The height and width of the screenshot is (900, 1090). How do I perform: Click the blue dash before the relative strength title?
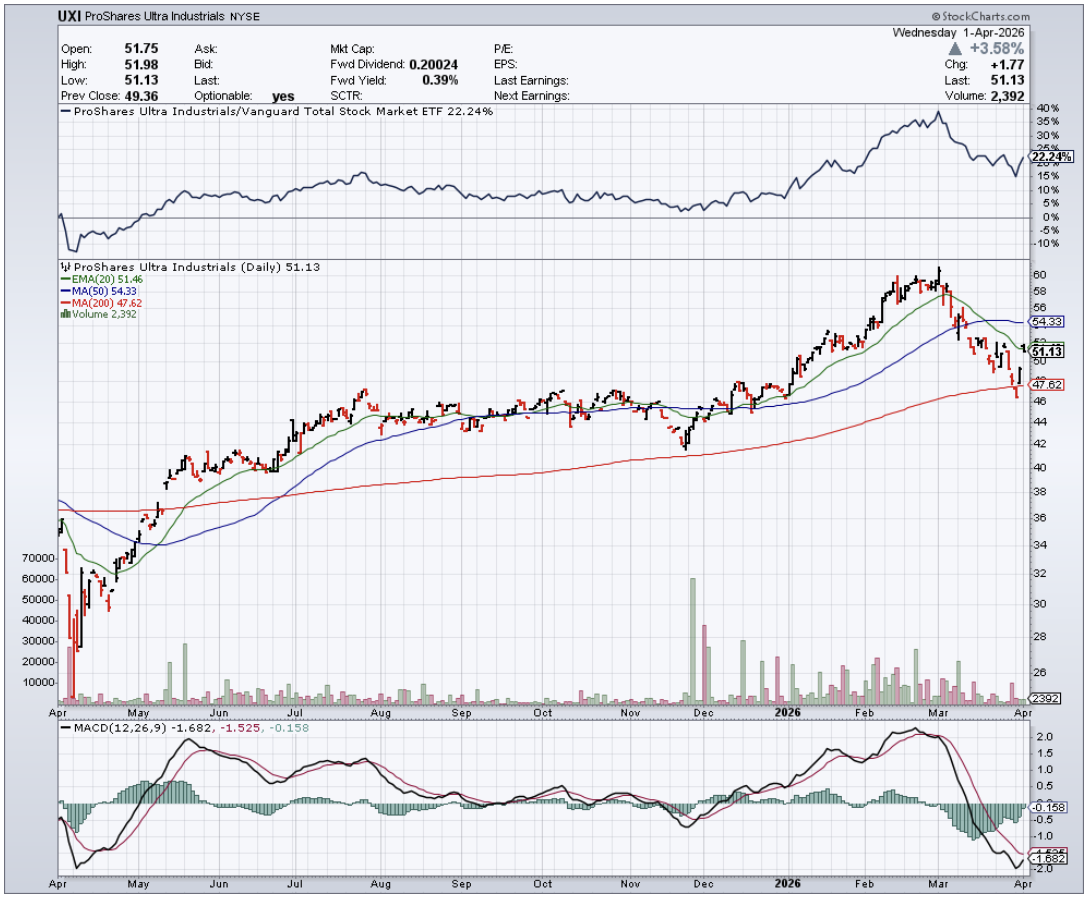66,112
